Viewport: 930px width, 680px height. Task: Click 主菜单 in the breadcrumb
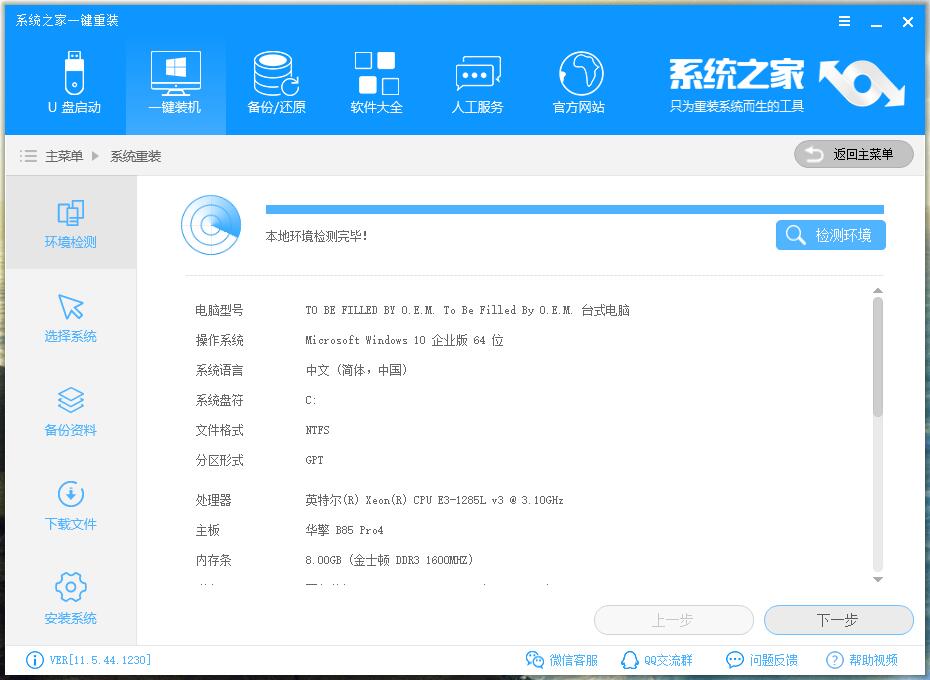[64, 156]
